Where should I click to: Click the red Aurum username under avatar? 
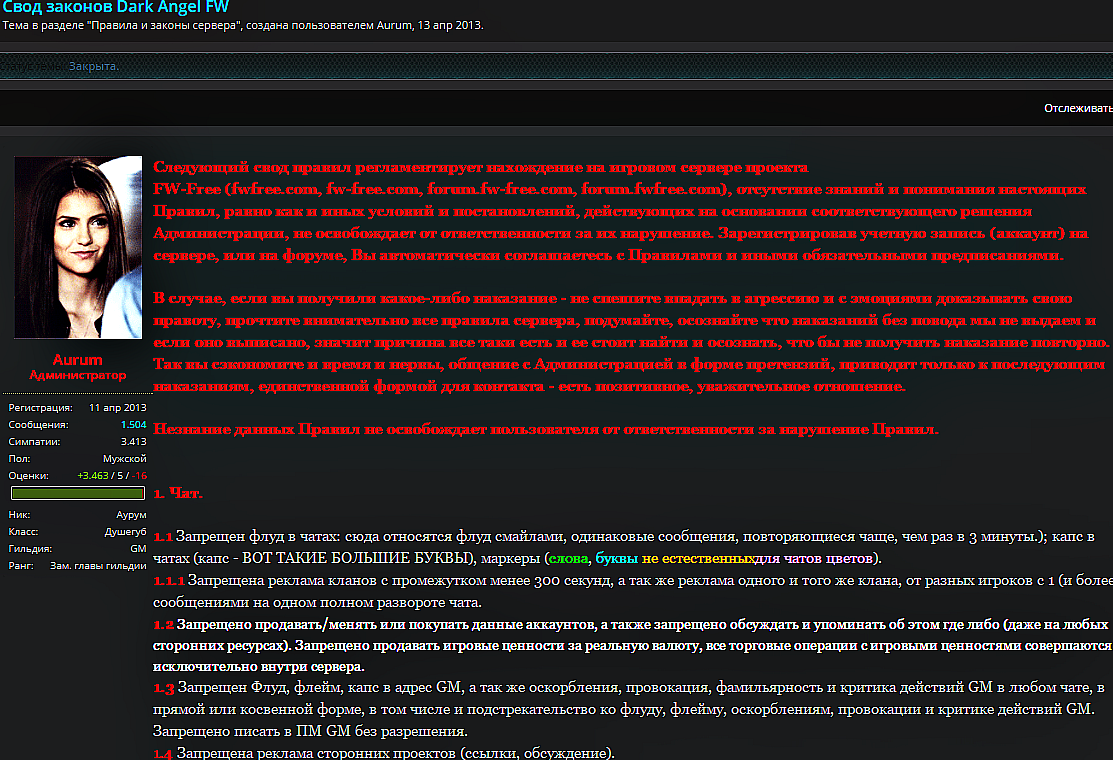[78, 360]
